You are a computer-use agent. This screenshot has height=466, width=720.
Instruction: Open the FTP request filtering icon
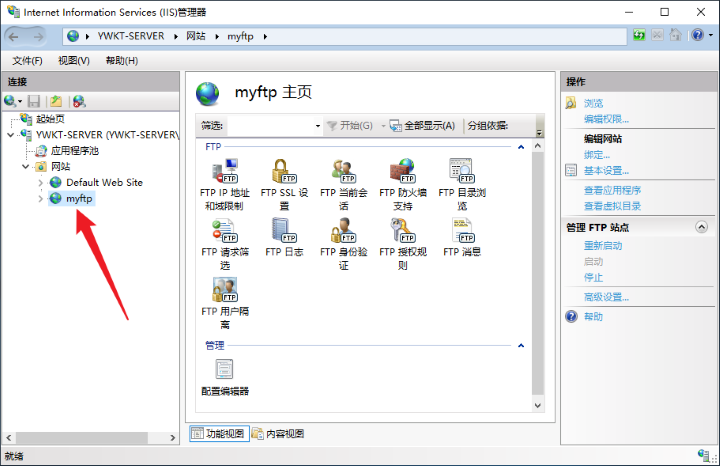[x=225, y=244]
